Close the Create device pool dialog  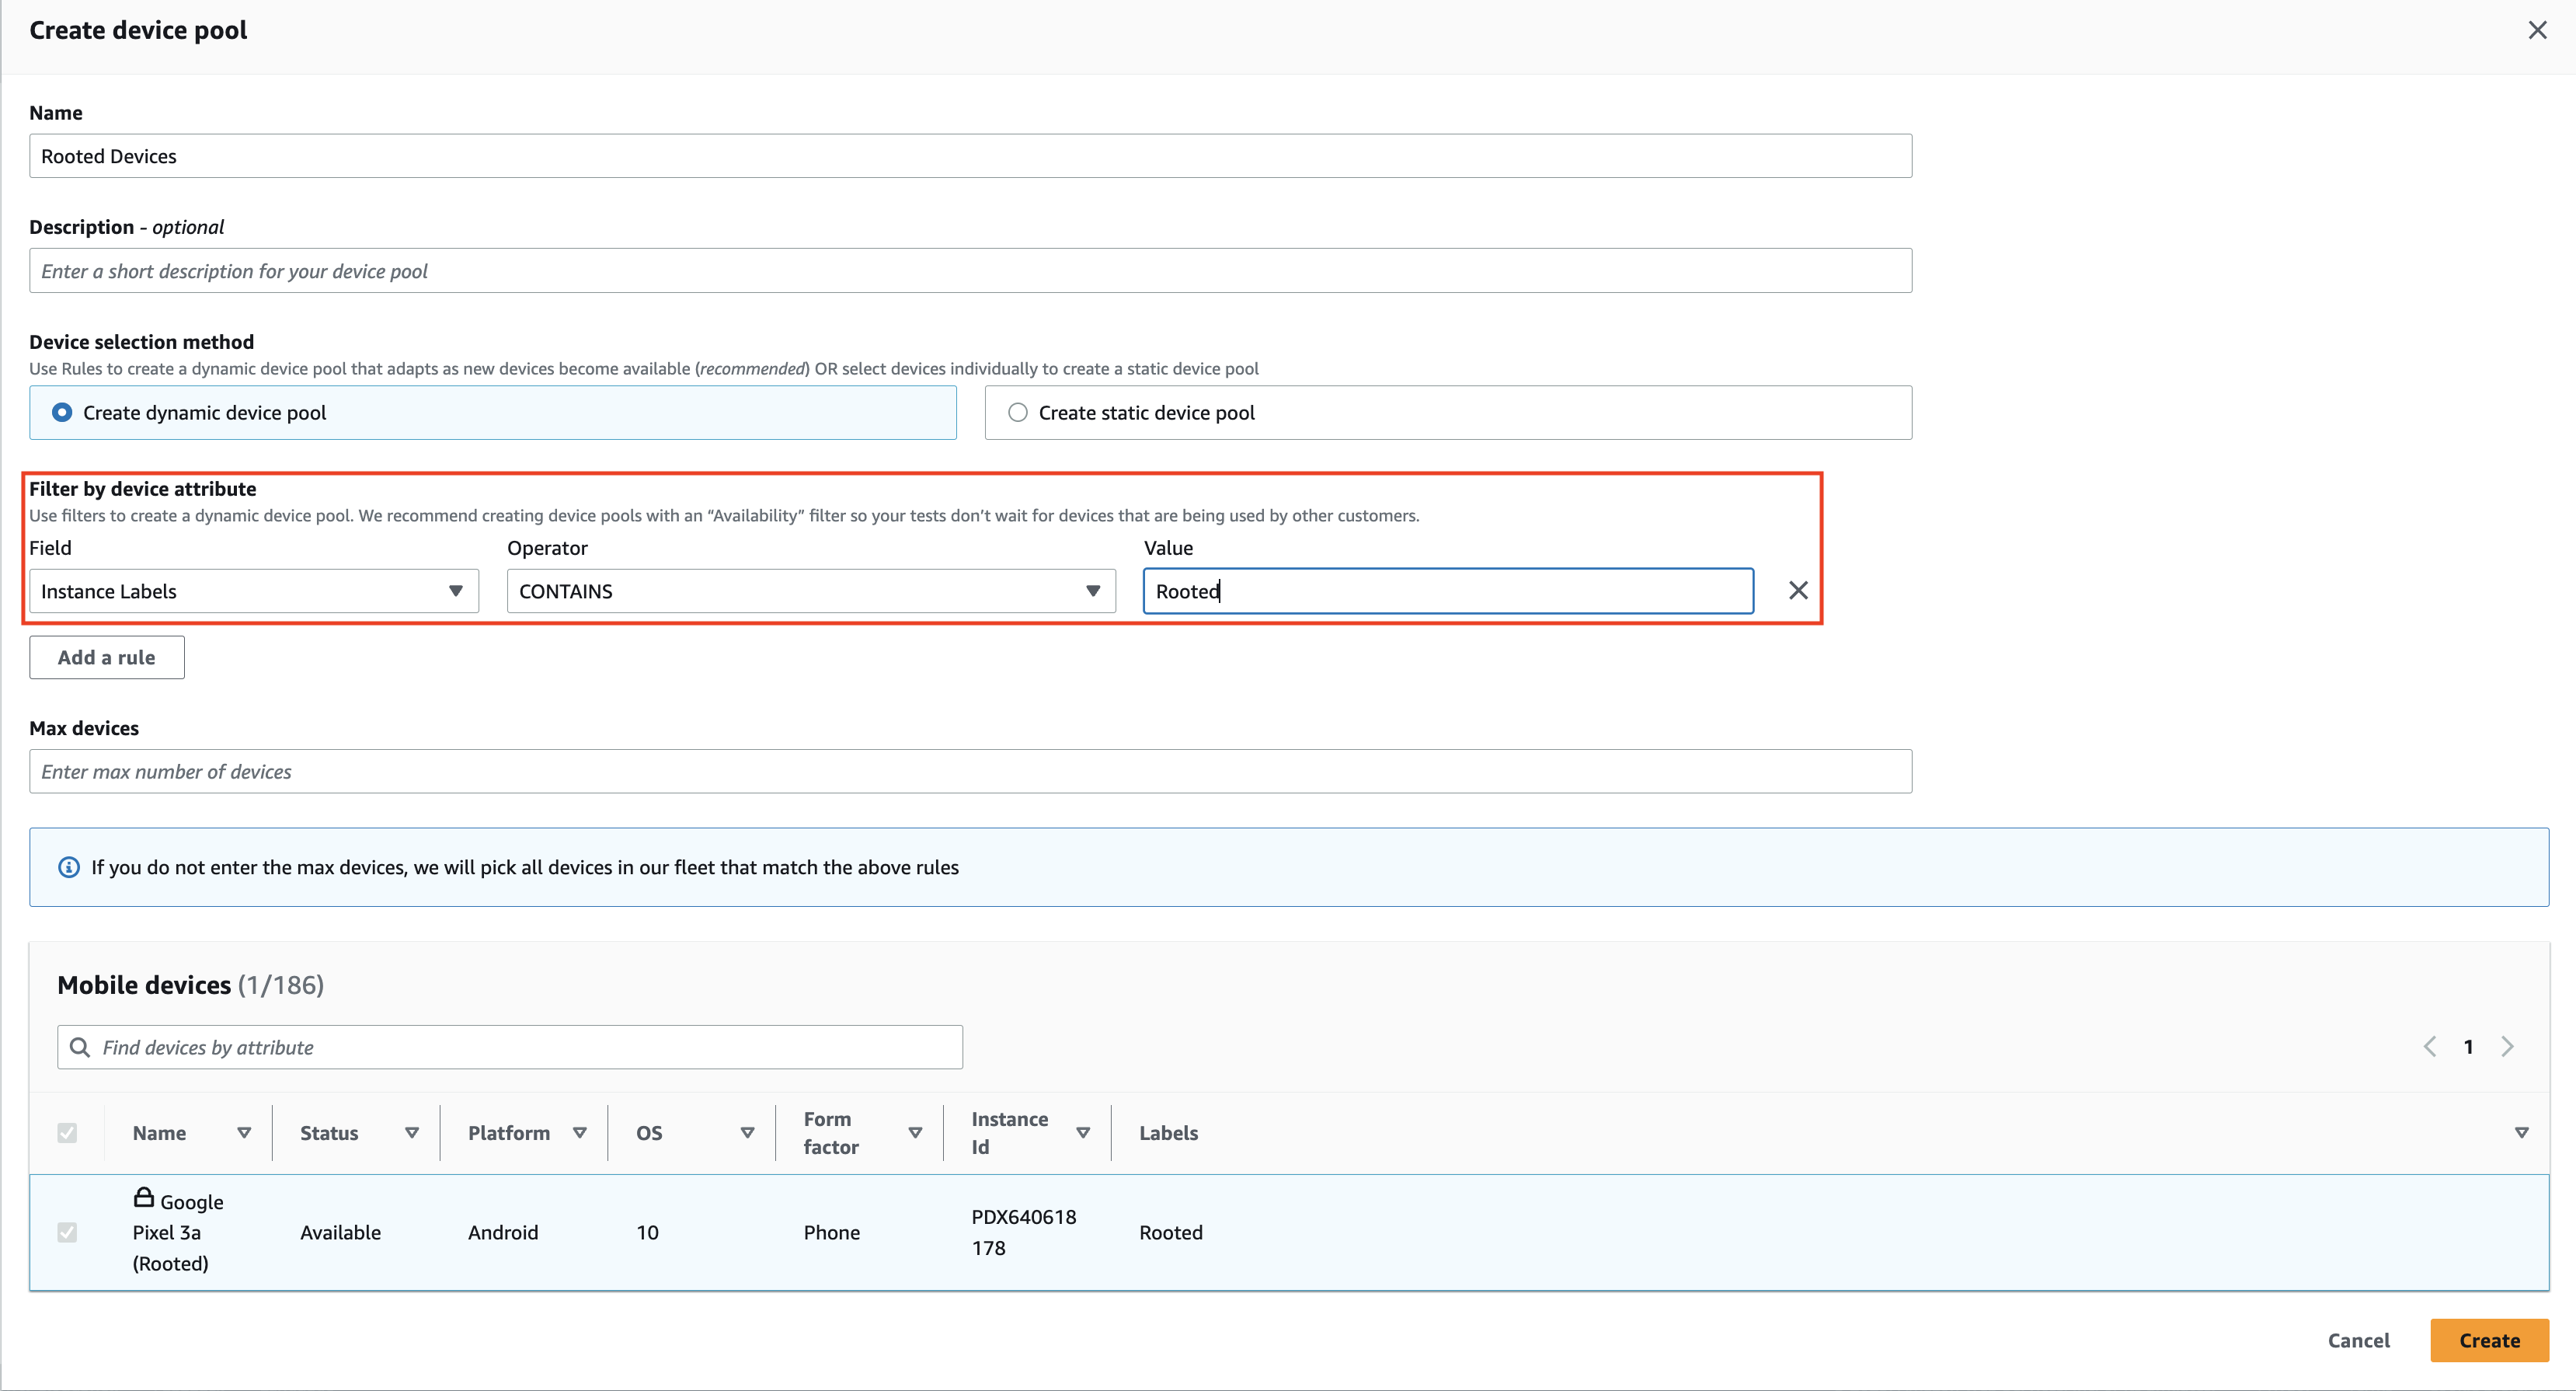(x=2538, y=29)
